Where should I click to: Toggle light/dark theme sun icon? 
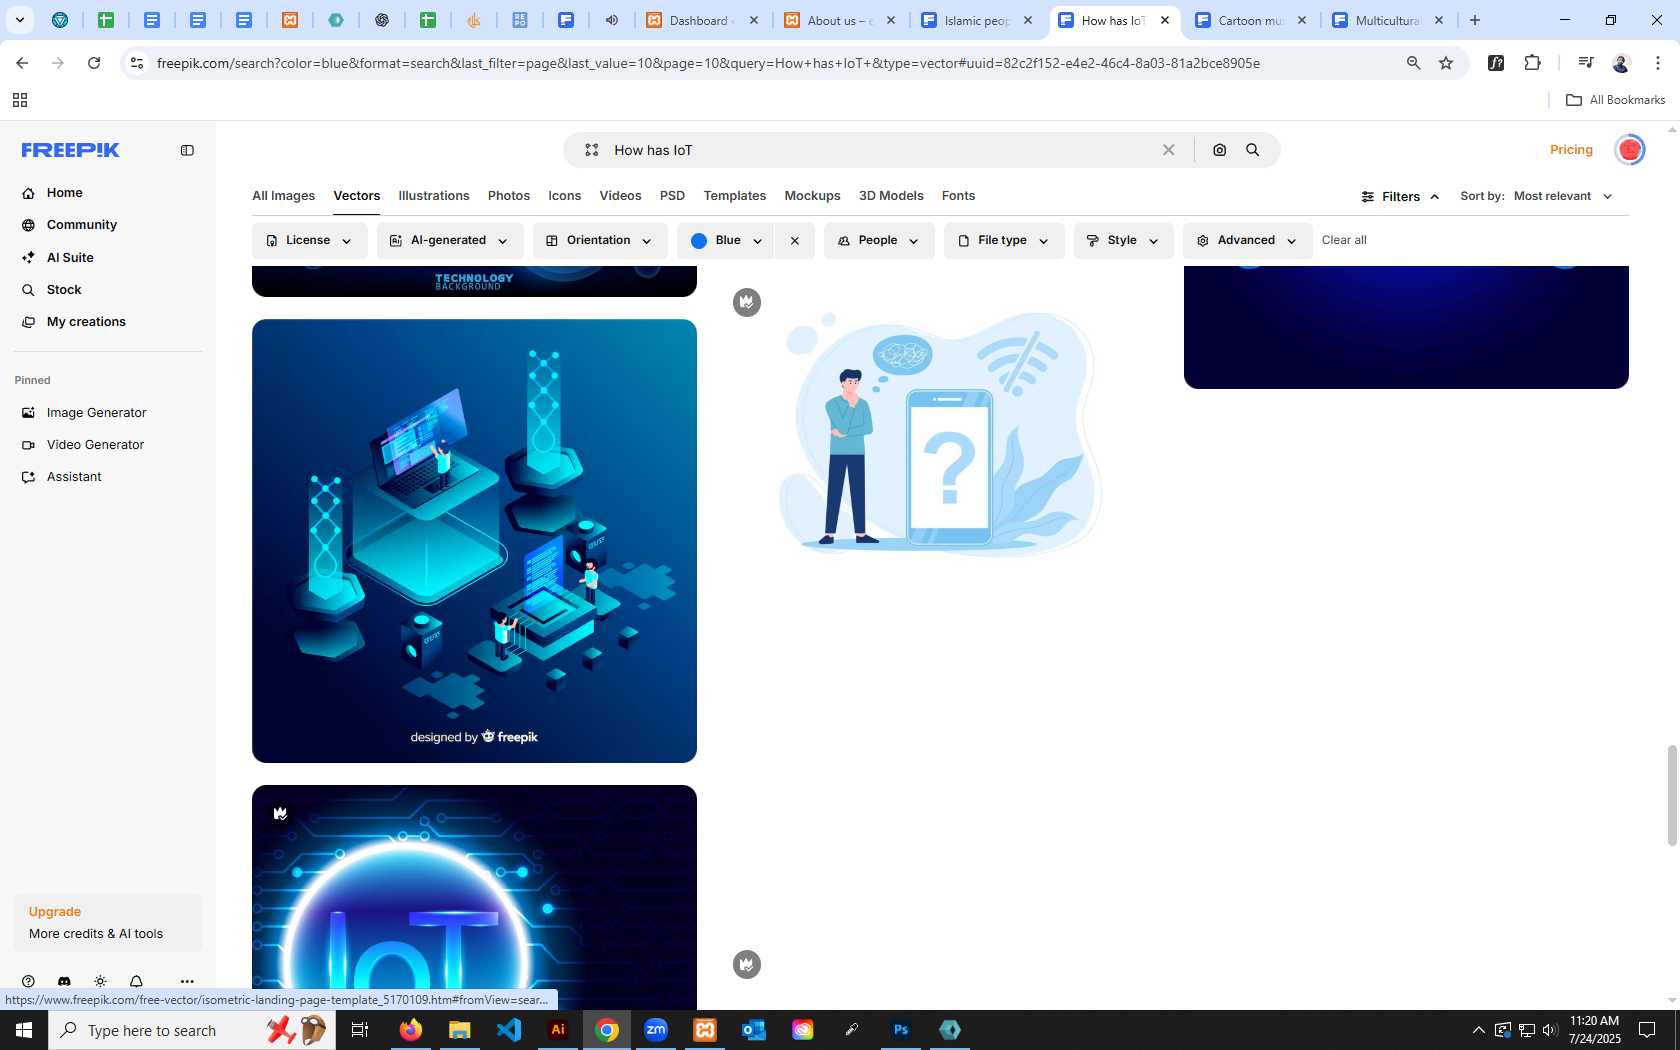[100, 981]
